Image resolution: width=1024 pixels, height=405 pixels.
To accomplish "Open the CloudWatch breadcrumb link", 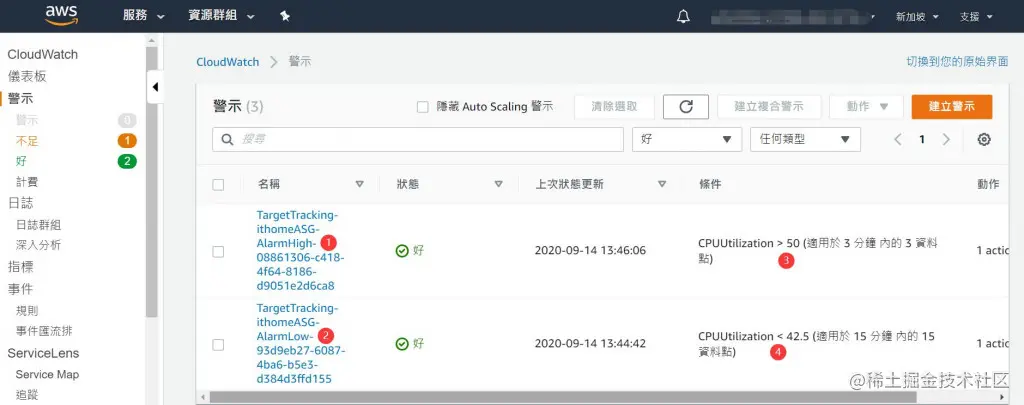I will pyautogui.click(x=227, y=62).
